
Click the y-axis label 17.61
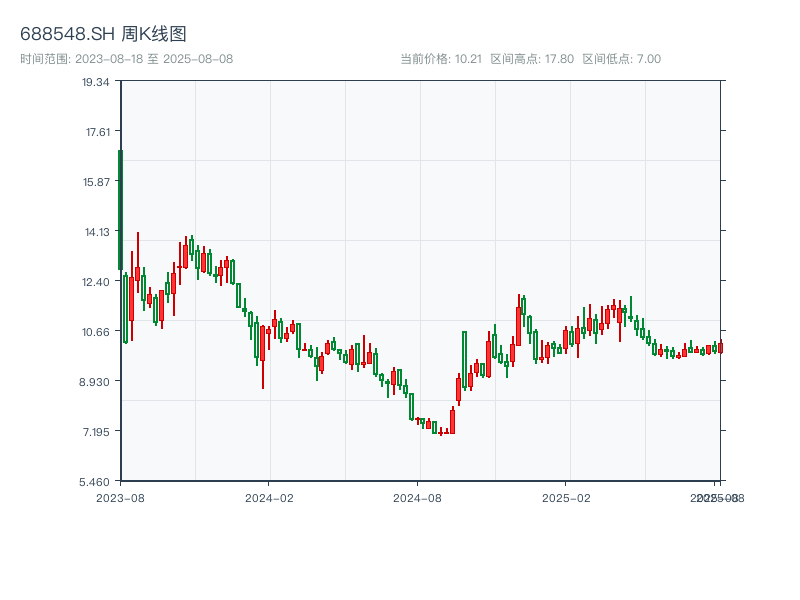(98, 132)
